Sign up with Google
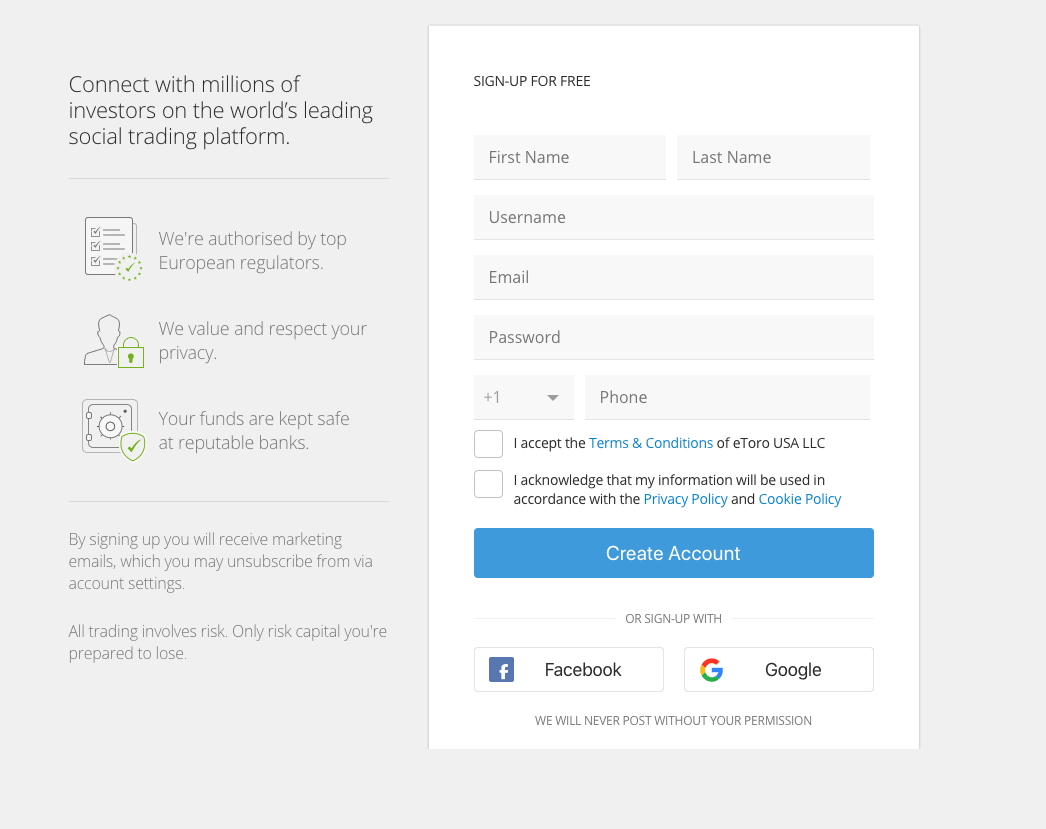This screenshot has height=829, width=1046. (x=778, y=669)
